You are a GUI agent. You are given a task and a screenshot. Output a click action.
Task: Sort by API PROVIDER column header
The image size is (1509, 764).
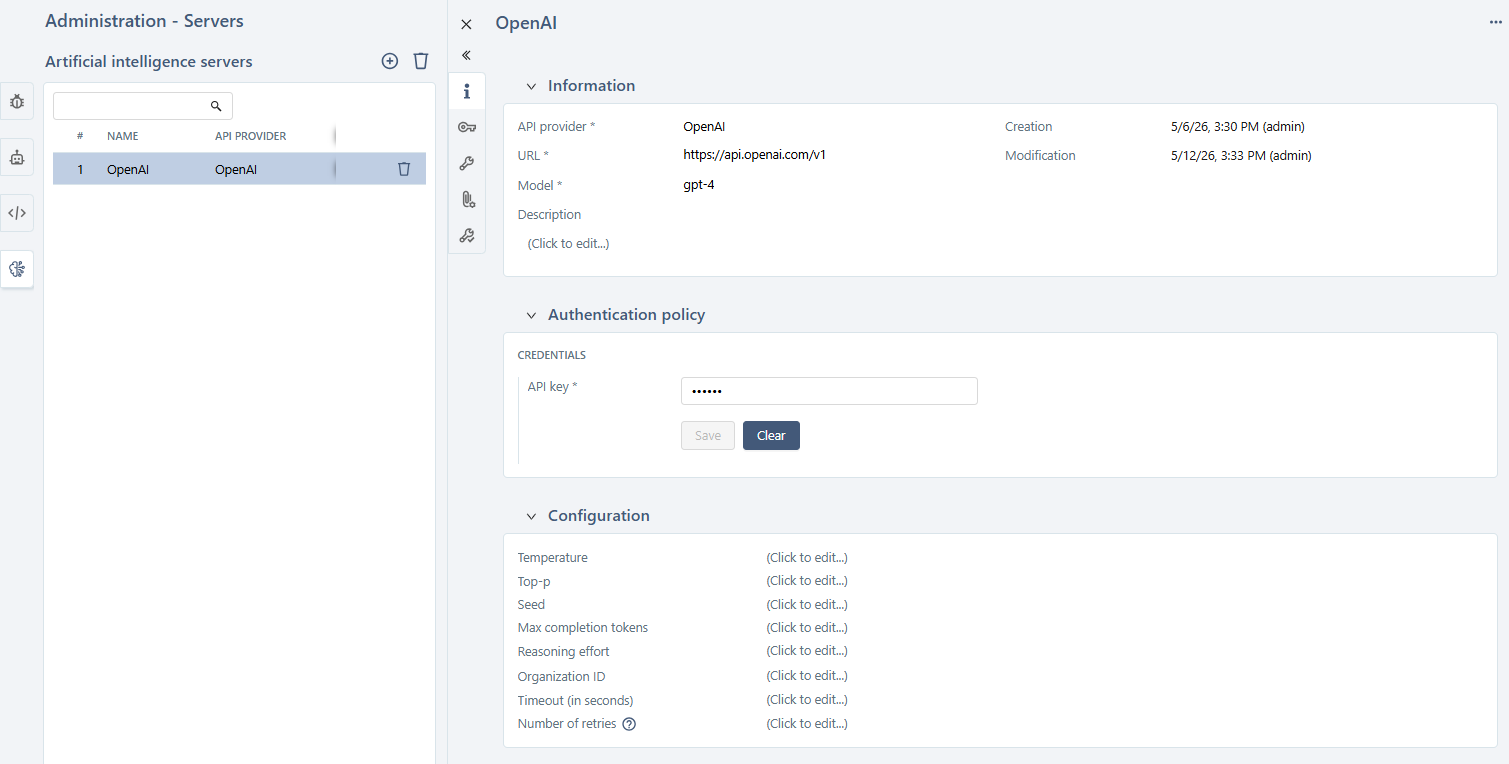pos(251,136)
